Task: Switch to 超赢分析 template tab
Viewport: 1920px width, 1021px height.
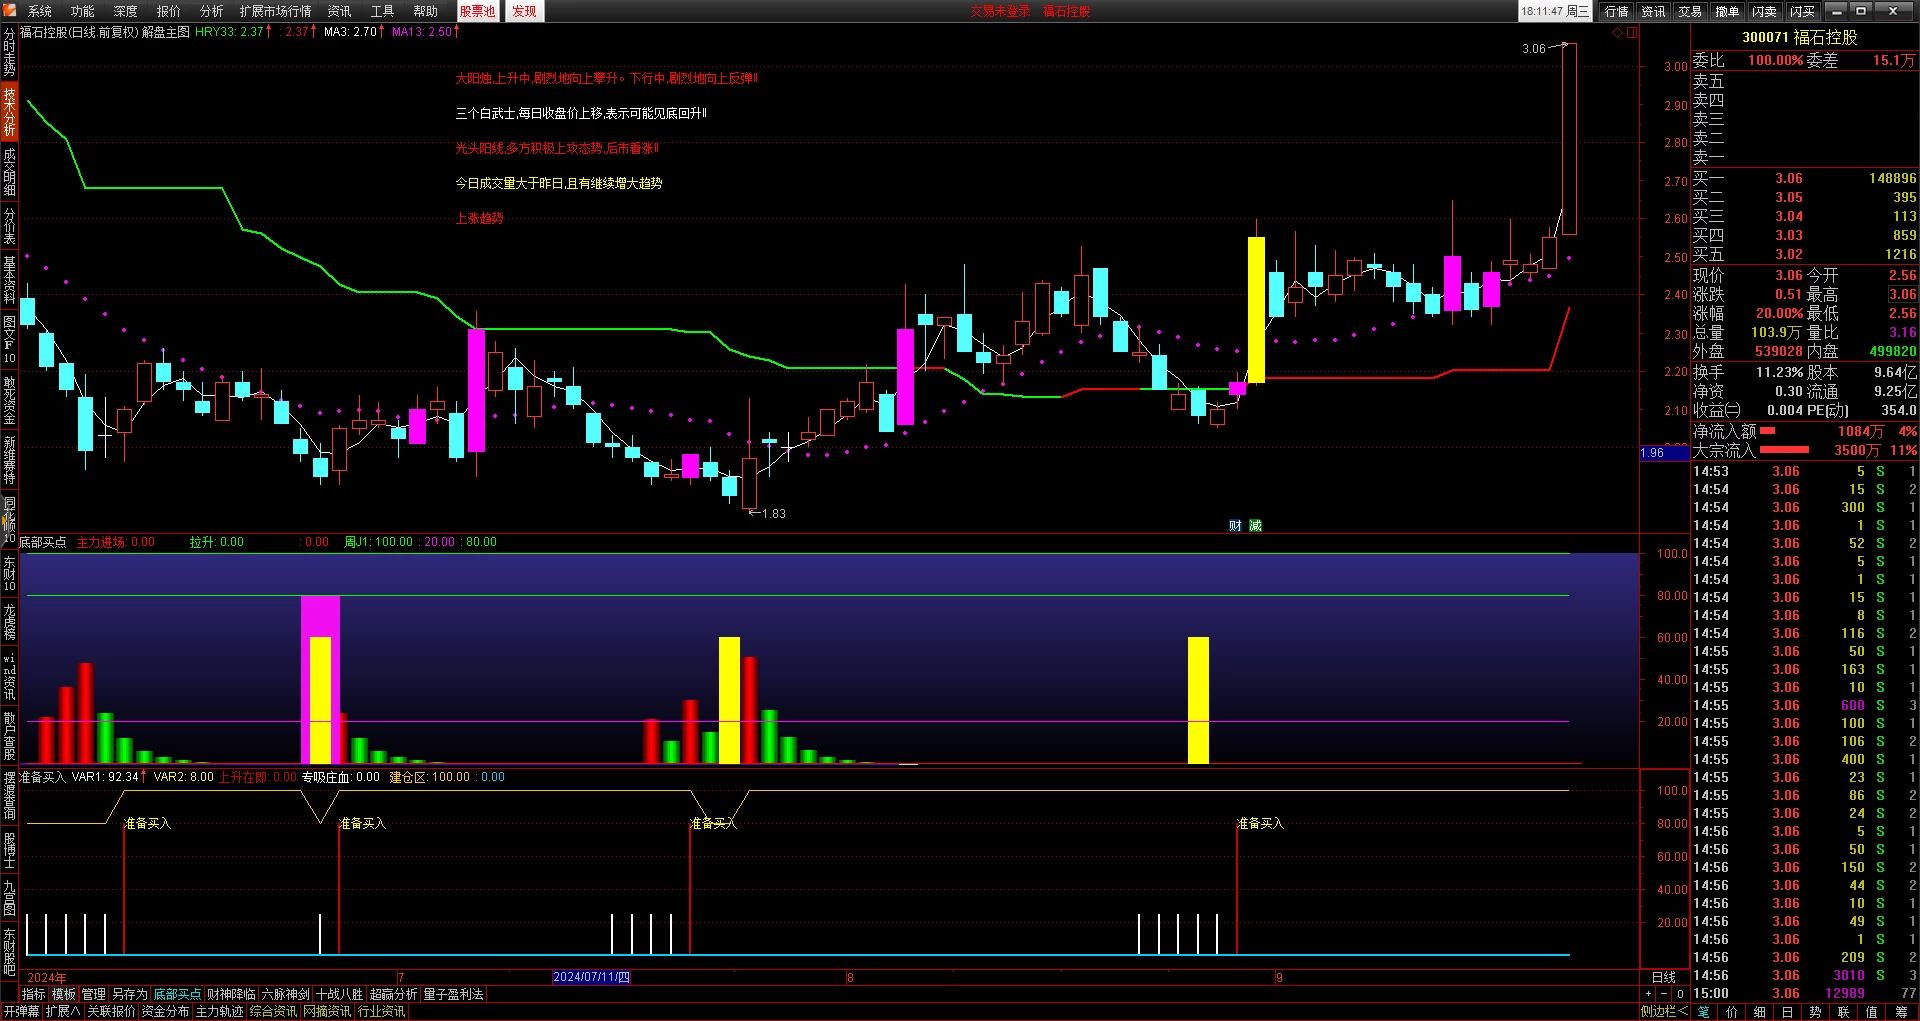Action: pyautogui.click(x=393, y=994)
